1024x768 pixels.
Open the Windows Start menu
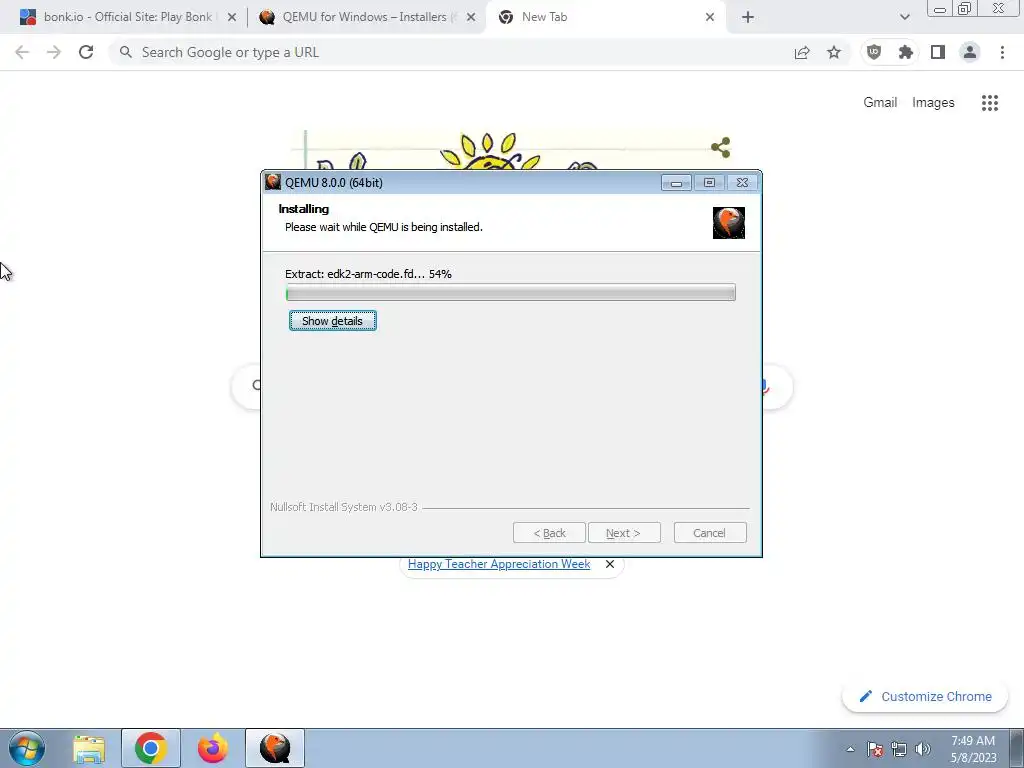[27, 748]
